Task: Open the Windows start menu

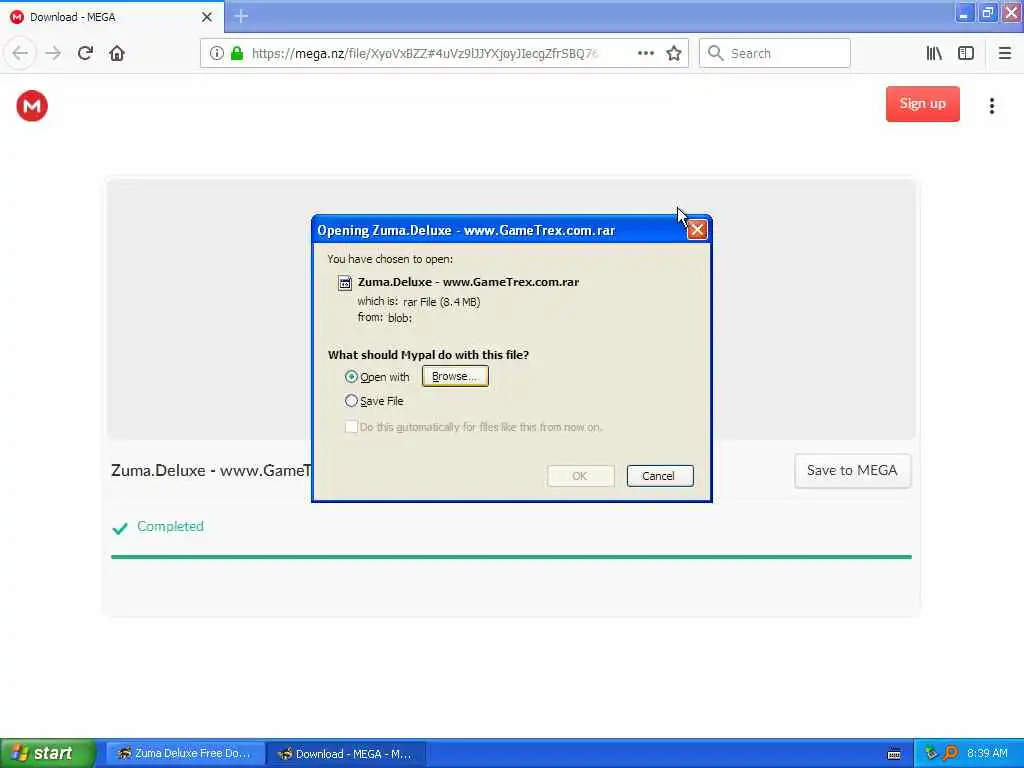Action: tap(48, 754)
